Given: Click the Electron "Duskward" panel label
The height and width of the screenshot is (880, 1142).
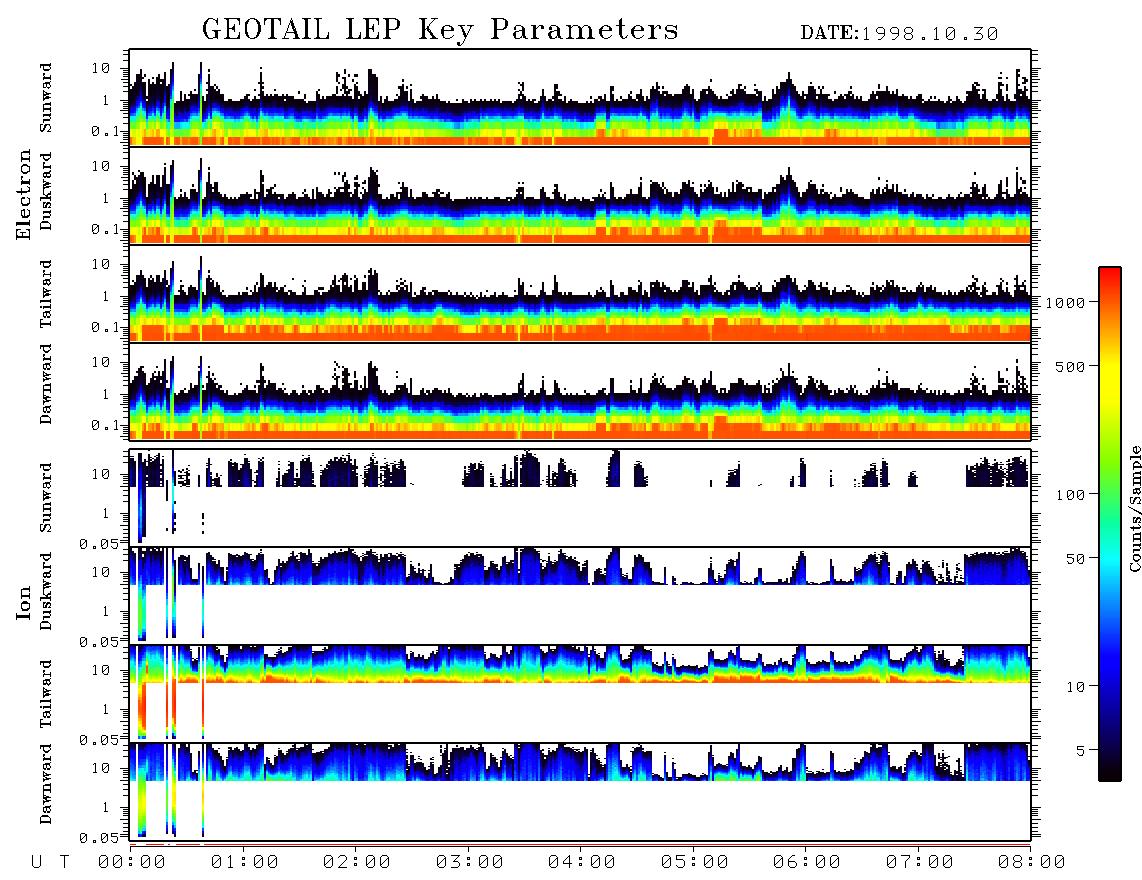Looking at the screenshot, I should [x=46, y=192].
